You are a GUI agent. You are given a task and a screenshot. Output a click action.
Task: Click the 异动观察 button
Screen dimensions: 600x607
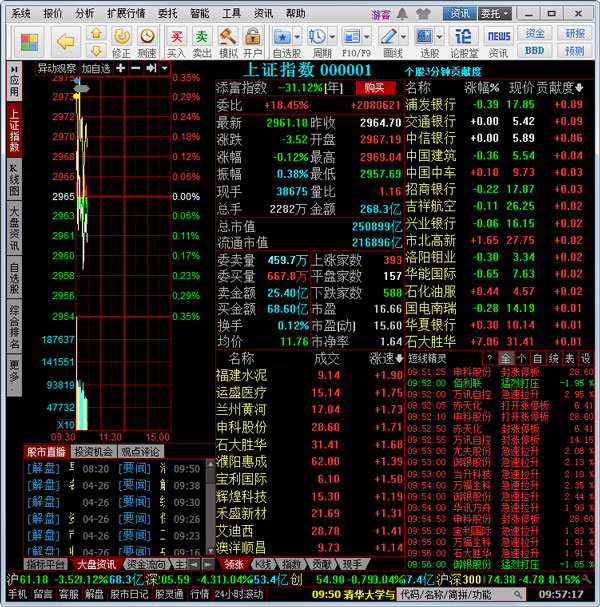click(x=57, y=69)
